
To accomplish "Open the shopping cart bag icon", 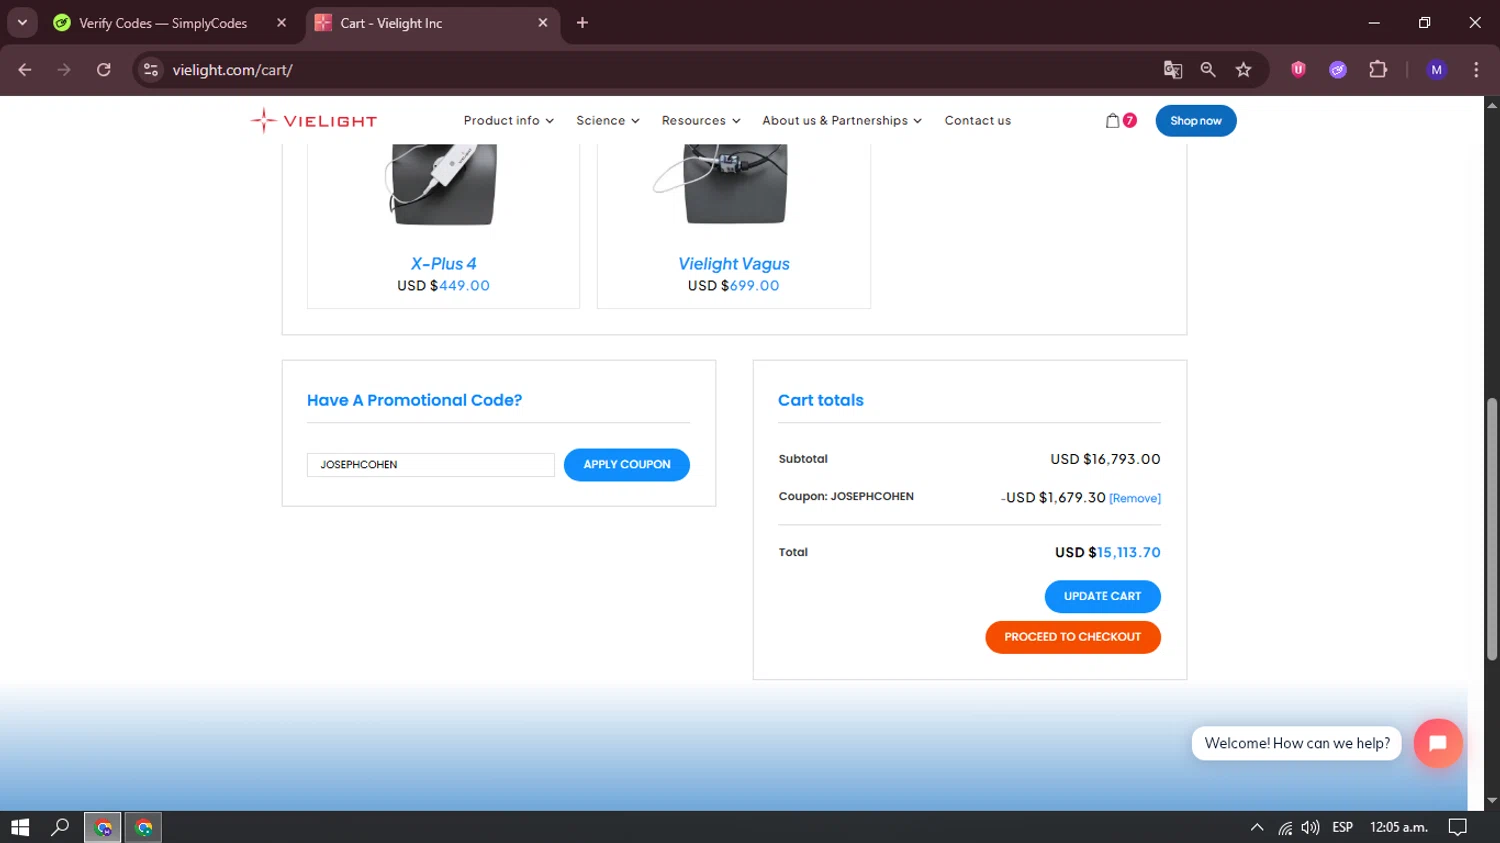I will 1112,121.
